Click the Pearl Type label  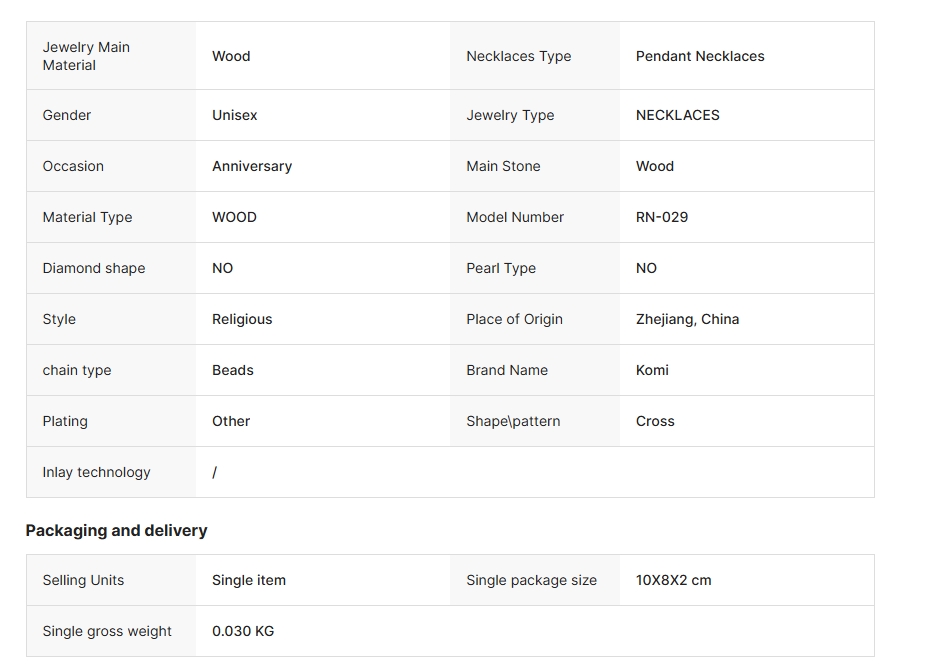click(x=501, y=268)
